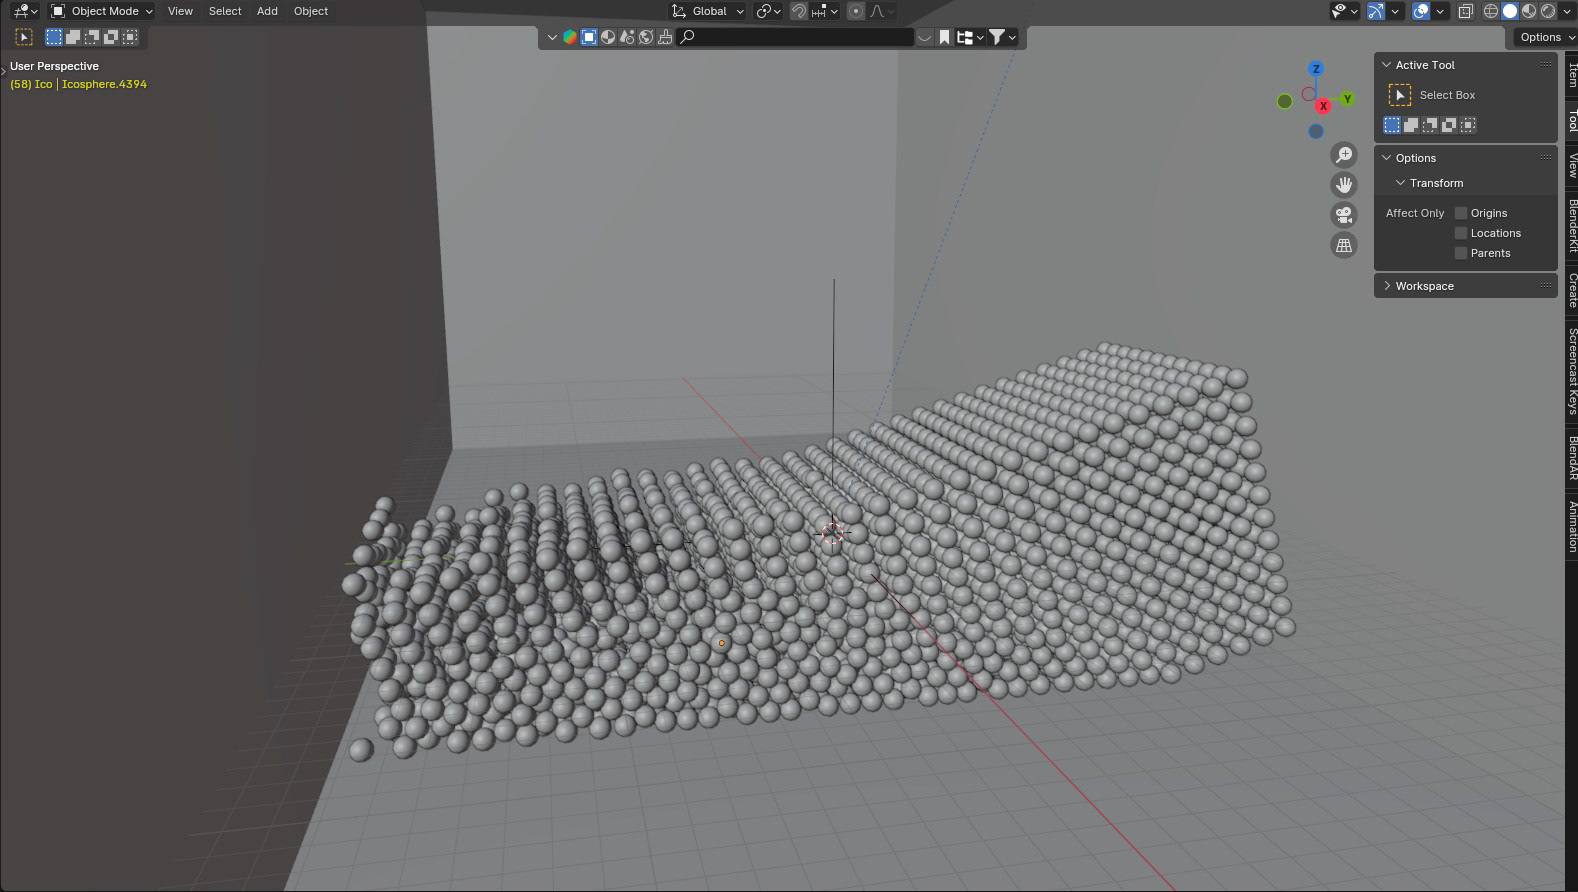The width and height of the screenshot is (1578, 892).
Task: Switch to the BlenderKit sidebar tab
Action: tap(1572, 226)
